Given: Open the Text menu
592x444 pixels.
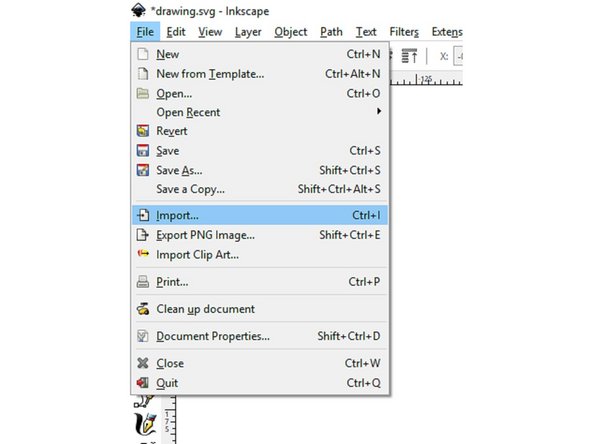Looking at the screenshot, I should coord(366,32).
